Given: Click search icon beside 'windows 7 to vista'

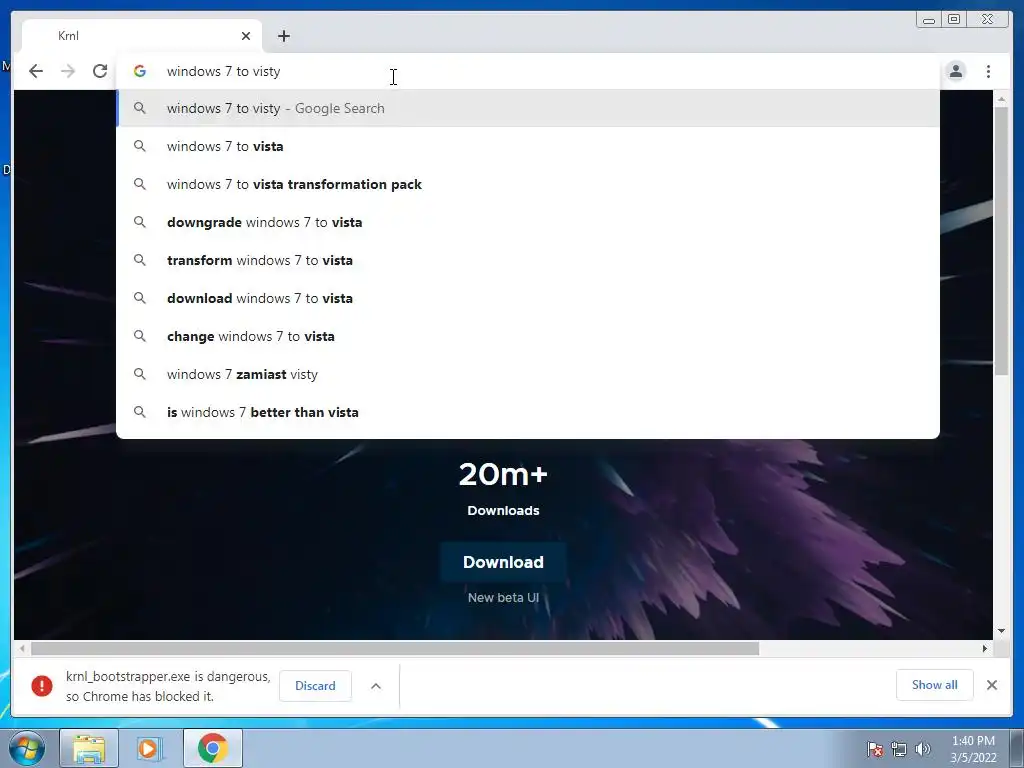Looking at the screenshot, I should point(140,146).
